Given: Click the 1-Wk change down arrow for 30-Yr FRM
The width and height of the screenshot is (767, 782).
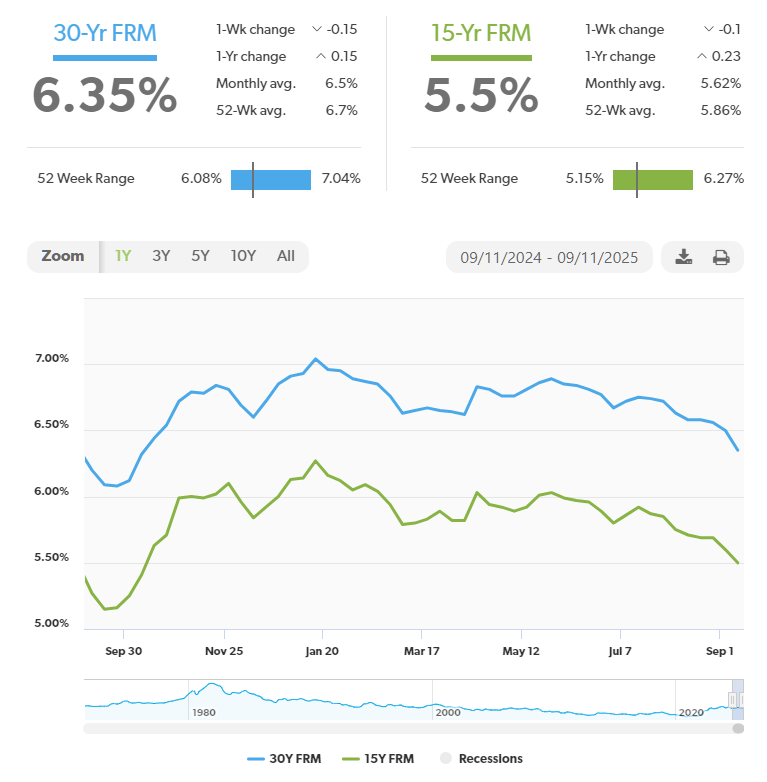Looking at the screenshot, I should coord(318,30).
